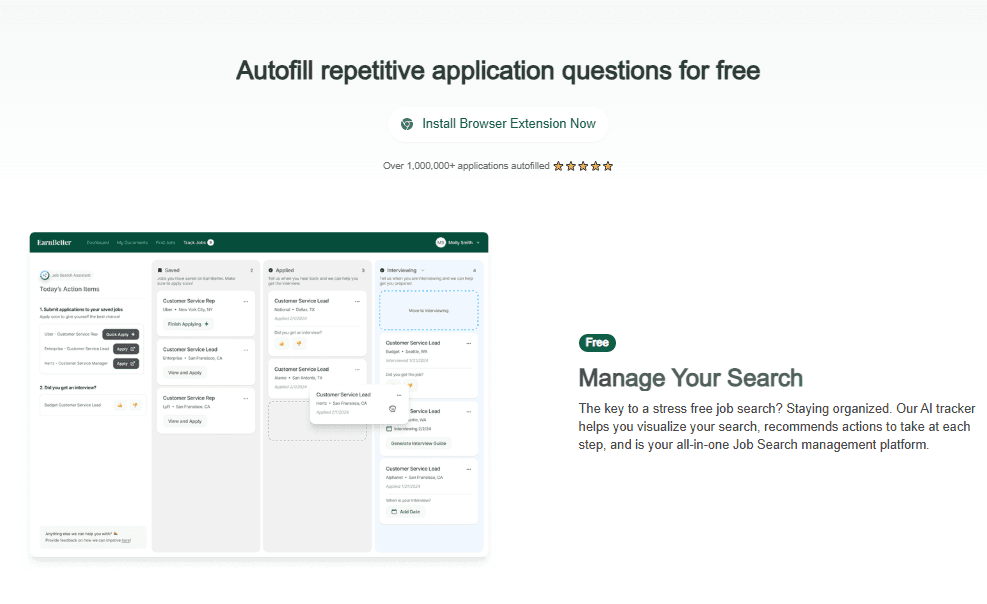987x604 pixels.
Task: Click thumbs up on the National job card
Action: (x=282, y=343)
